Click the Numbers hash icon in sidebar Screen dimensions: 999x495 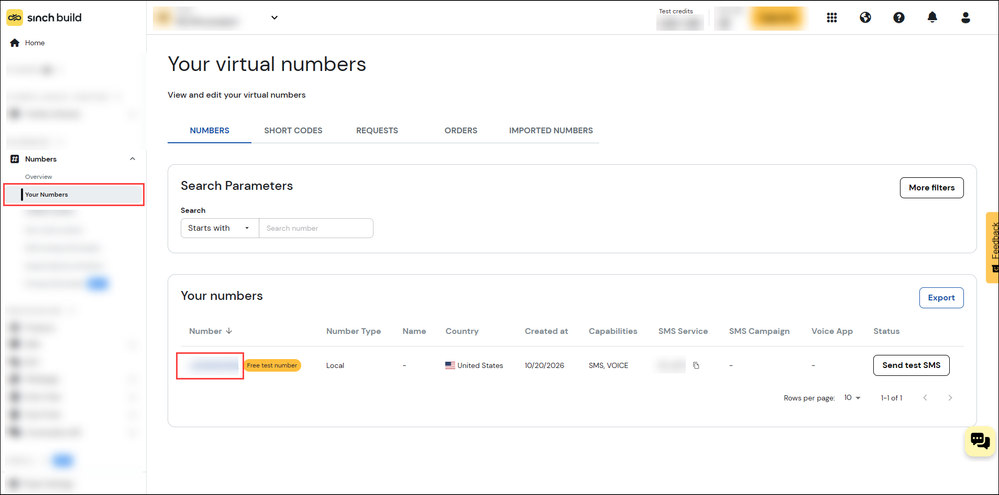click(x=15, y=159)
